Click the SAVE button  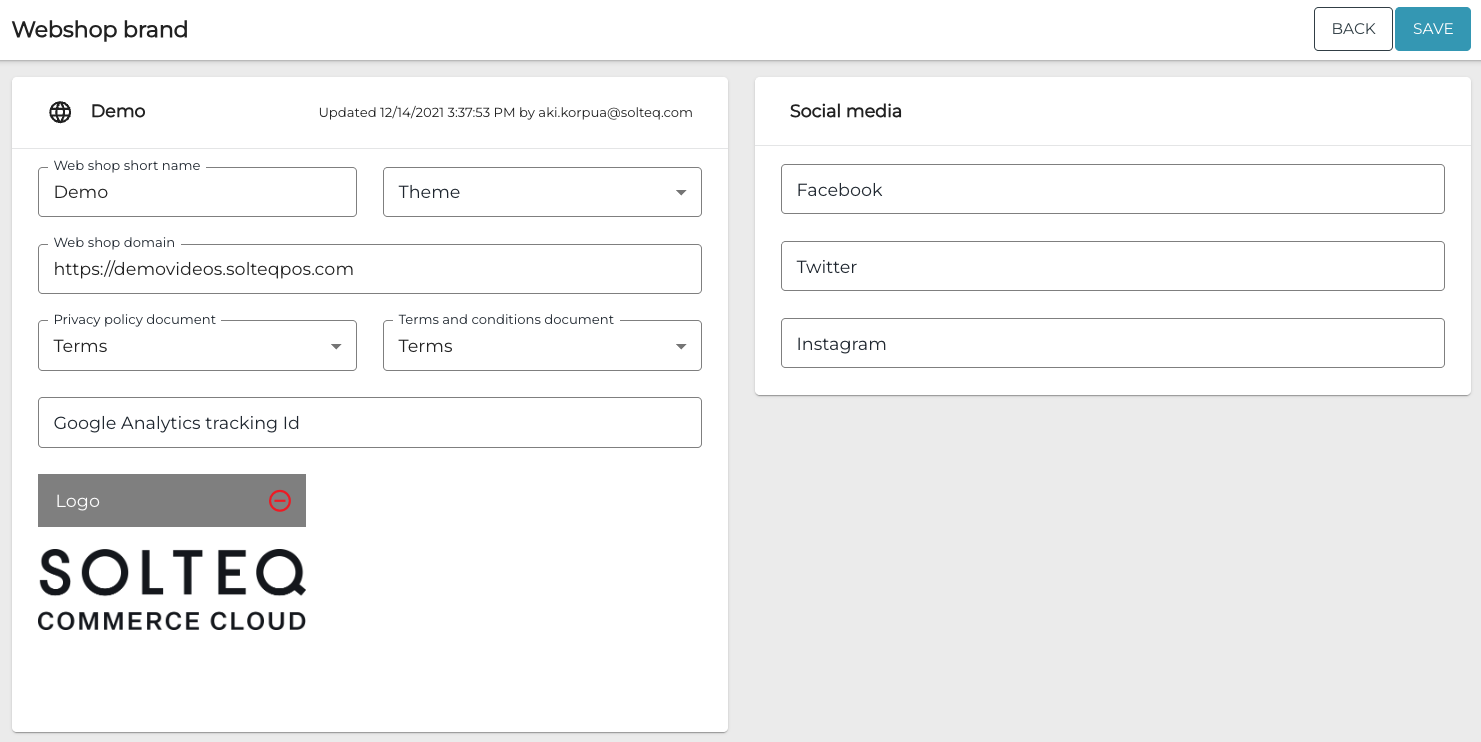coord(1433,29)
